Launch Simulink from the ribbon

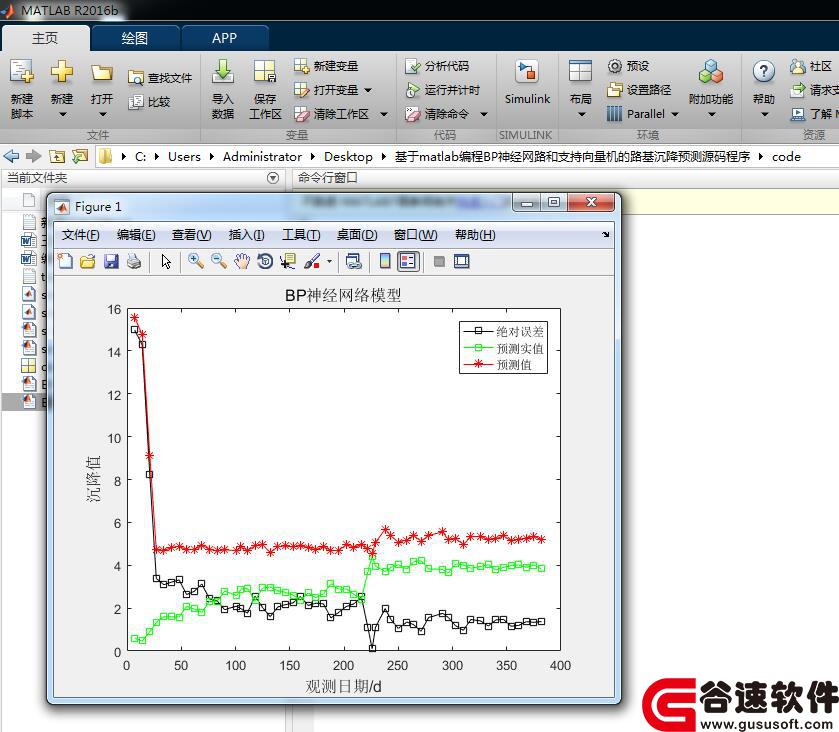(527, 81)
